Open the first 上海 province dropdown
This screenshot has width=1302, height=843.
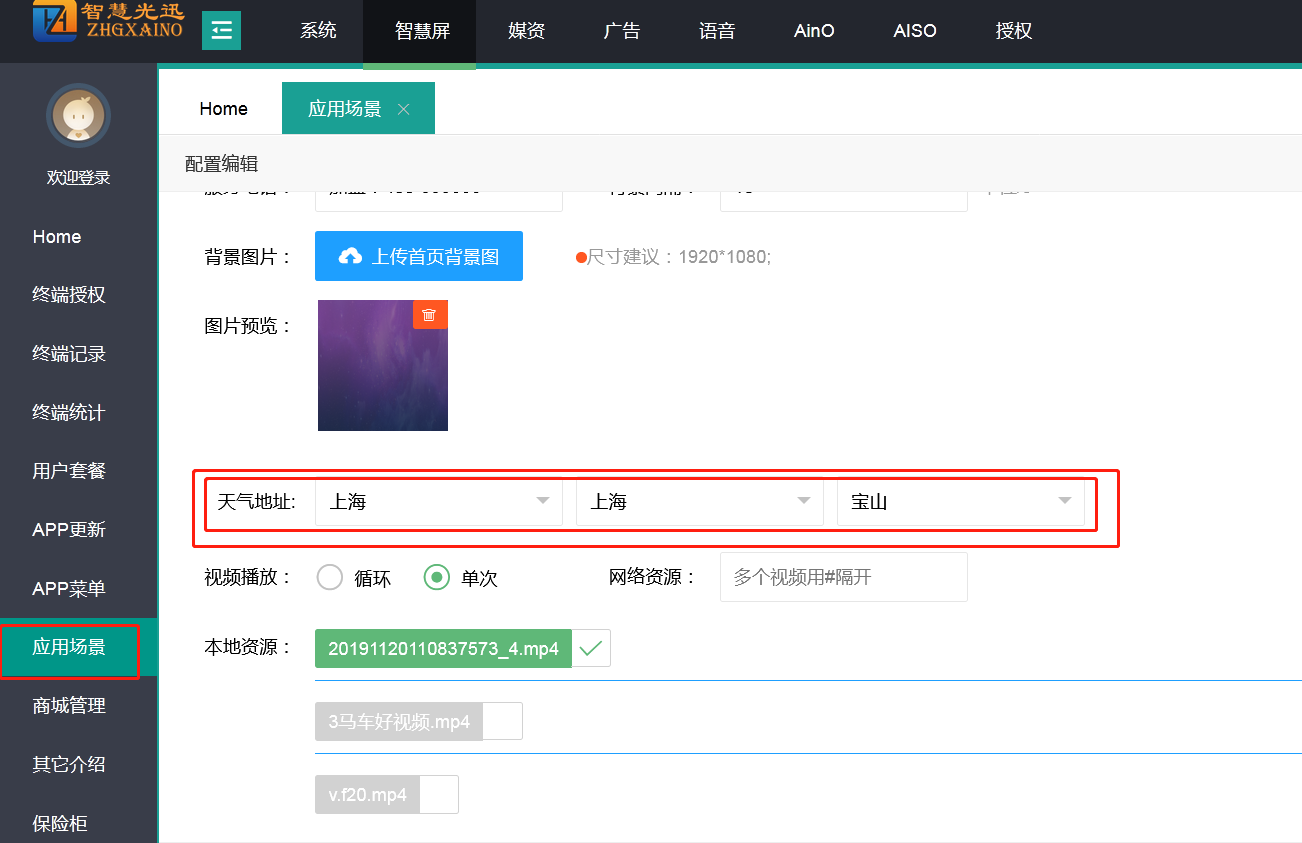coord(439,502)
